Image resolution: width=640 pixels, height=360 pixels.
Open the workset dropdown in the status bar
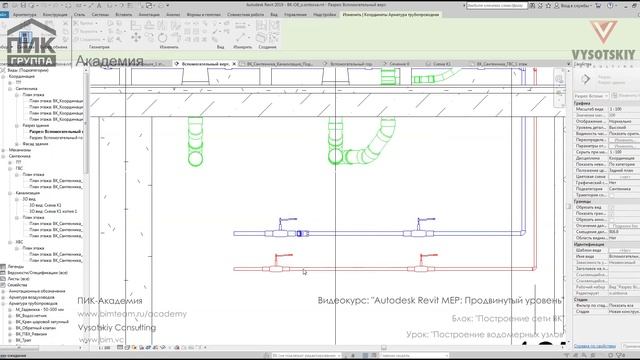(x=306, y=356)
